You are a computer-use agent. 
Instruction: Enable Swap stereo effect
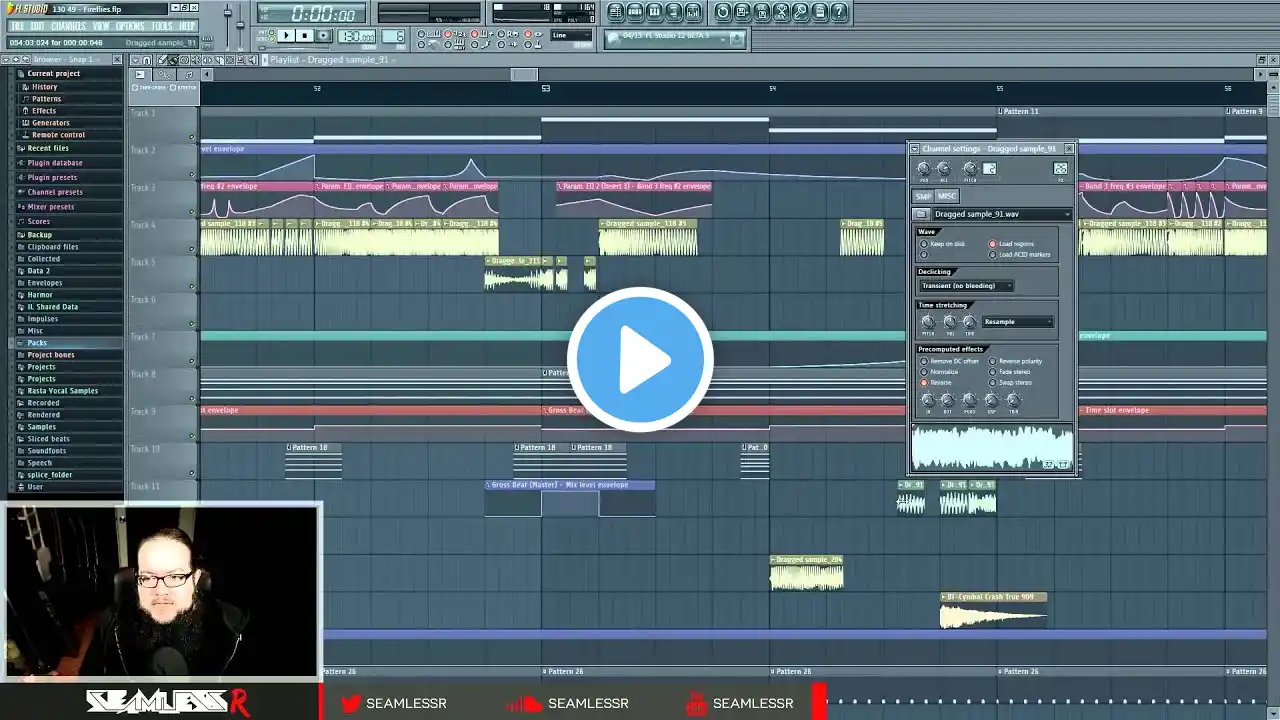[x=993, y=383]
